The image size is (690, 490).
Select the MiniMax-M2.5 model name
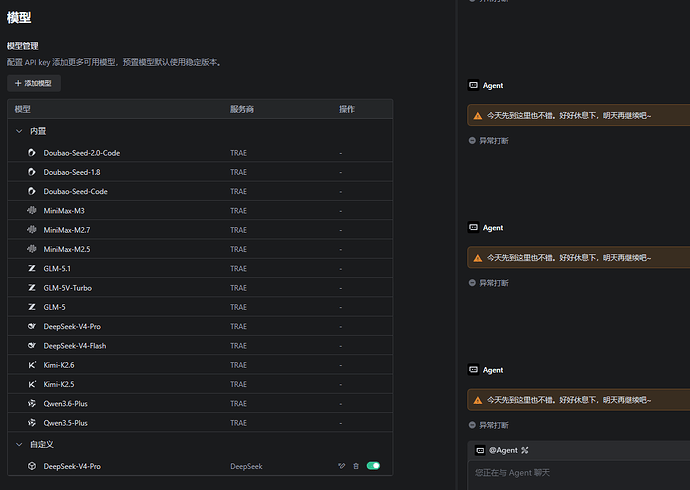(66, 249)
